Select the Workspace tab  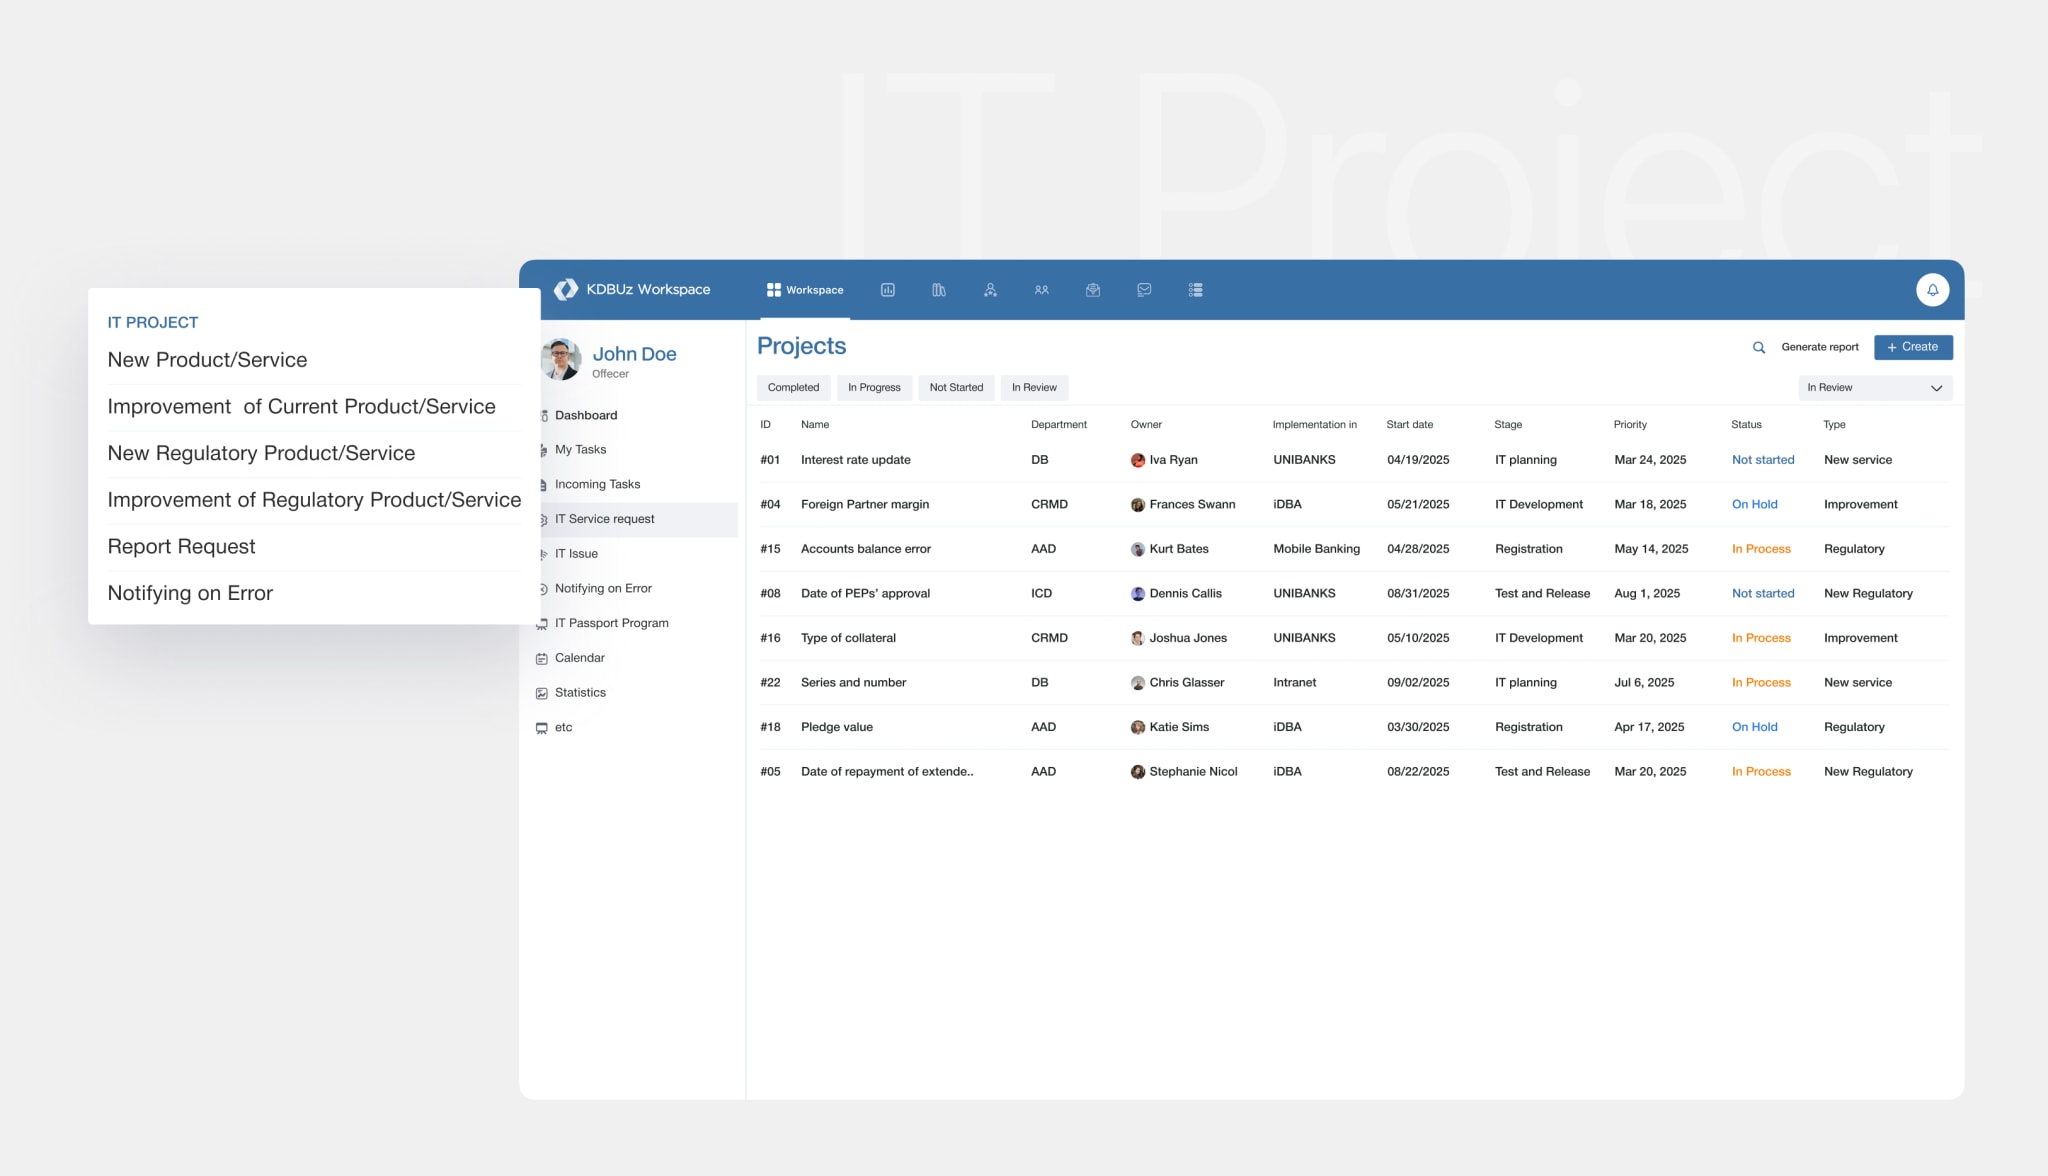click(x=804, y=290)
